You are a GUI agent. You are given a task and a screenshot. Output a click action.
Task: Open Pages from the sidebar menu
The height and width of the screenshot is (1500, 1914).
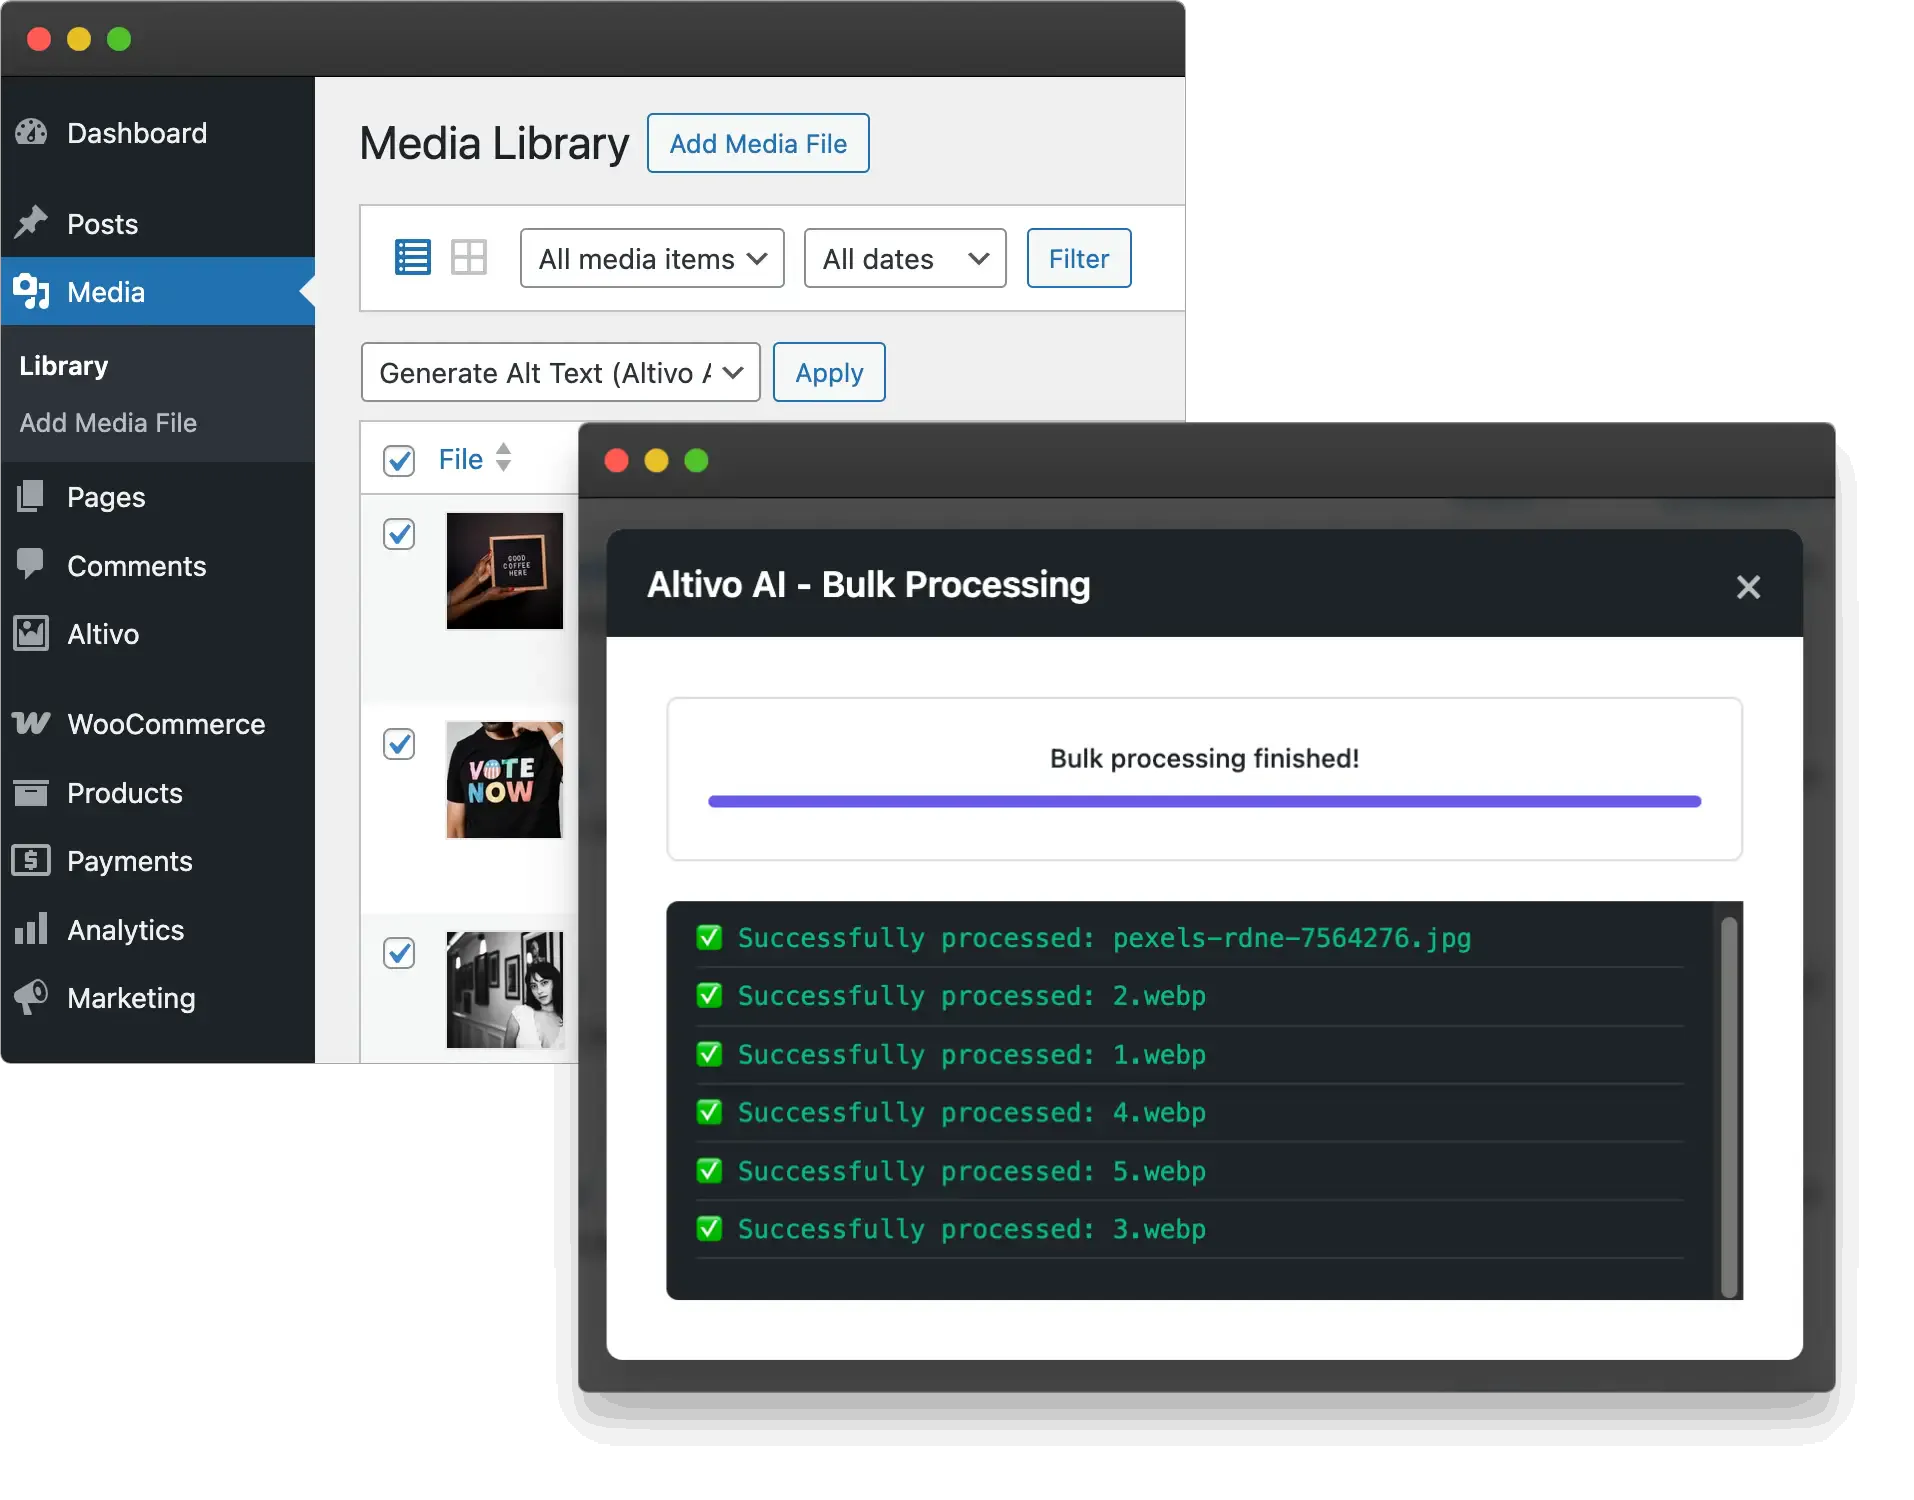pos(158,497)
